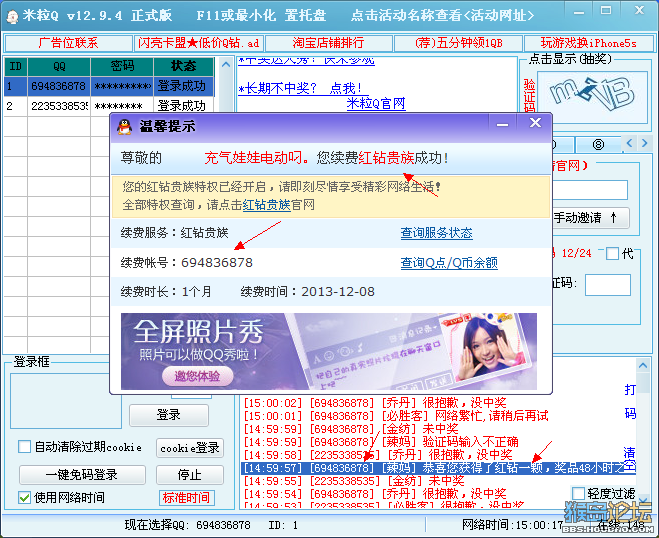Viewport: 659px width, 538px height.
Task: Toggle the 代 checkbox
Action: [612, 253]
